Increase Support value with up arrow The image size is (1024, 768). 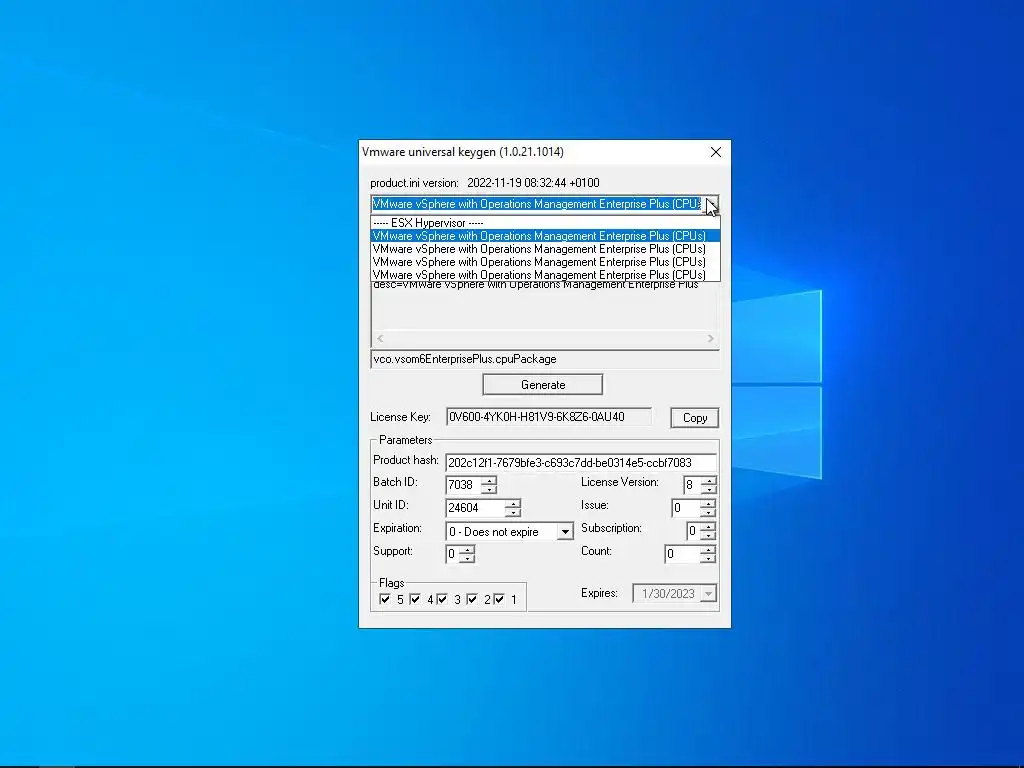466,550
